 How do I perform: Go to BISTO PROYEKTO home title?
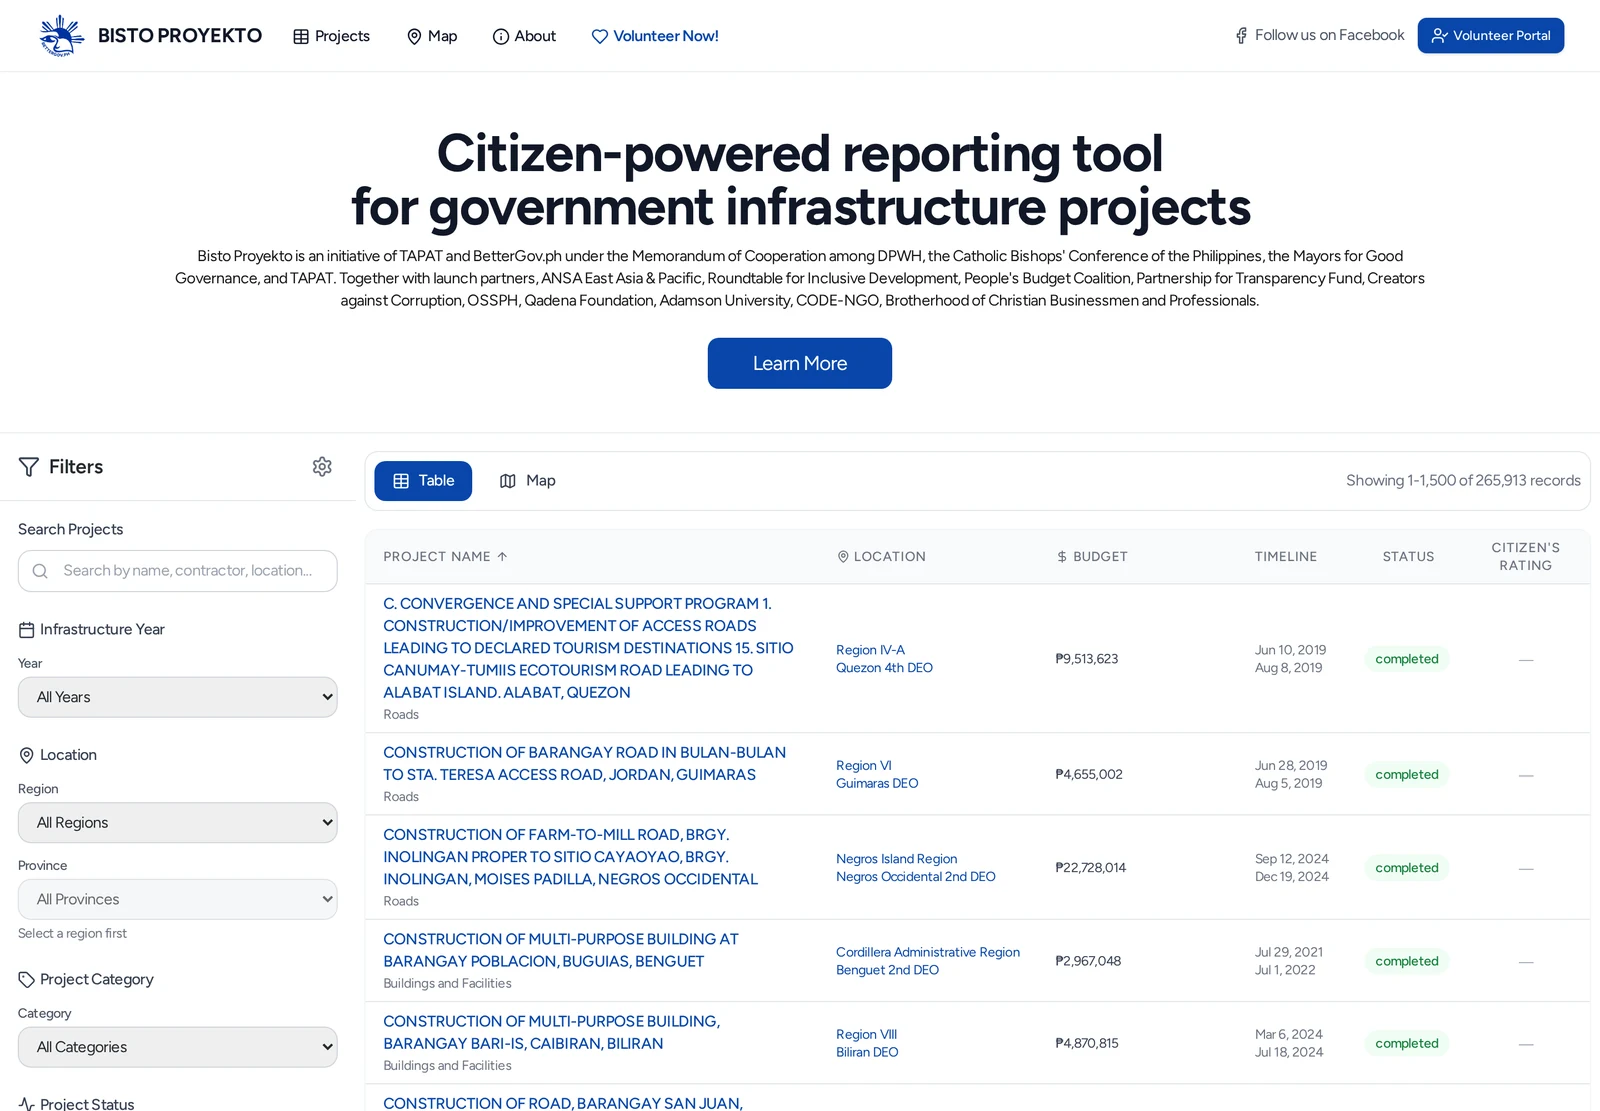(x=180, y=36)
